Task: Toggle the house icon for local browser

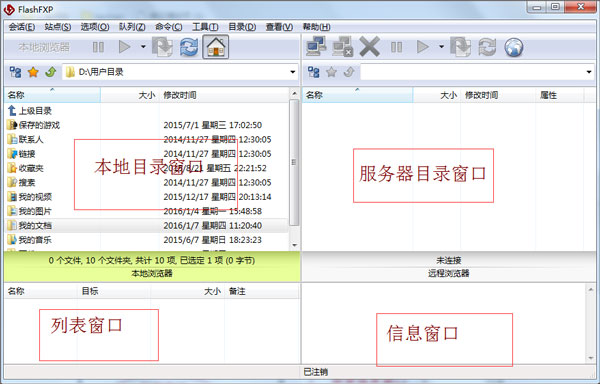Action: (x=215, y=47)
